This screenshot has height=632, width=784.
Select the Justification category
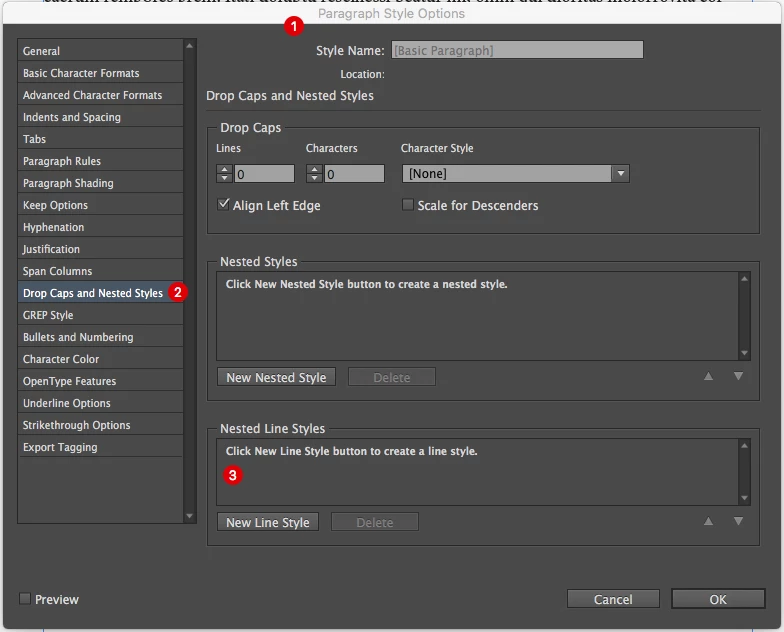coord(100,249)
